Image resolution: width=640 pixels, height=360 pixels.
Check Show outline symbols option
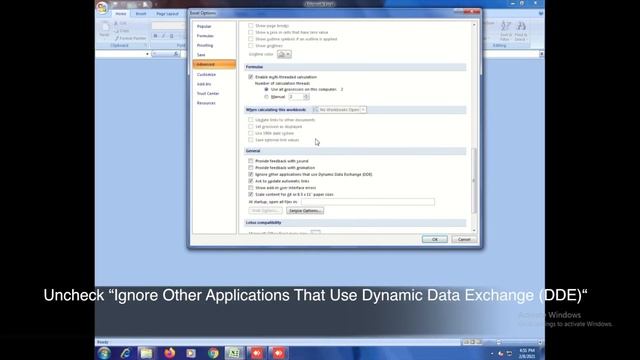click(x=251, y=39)
